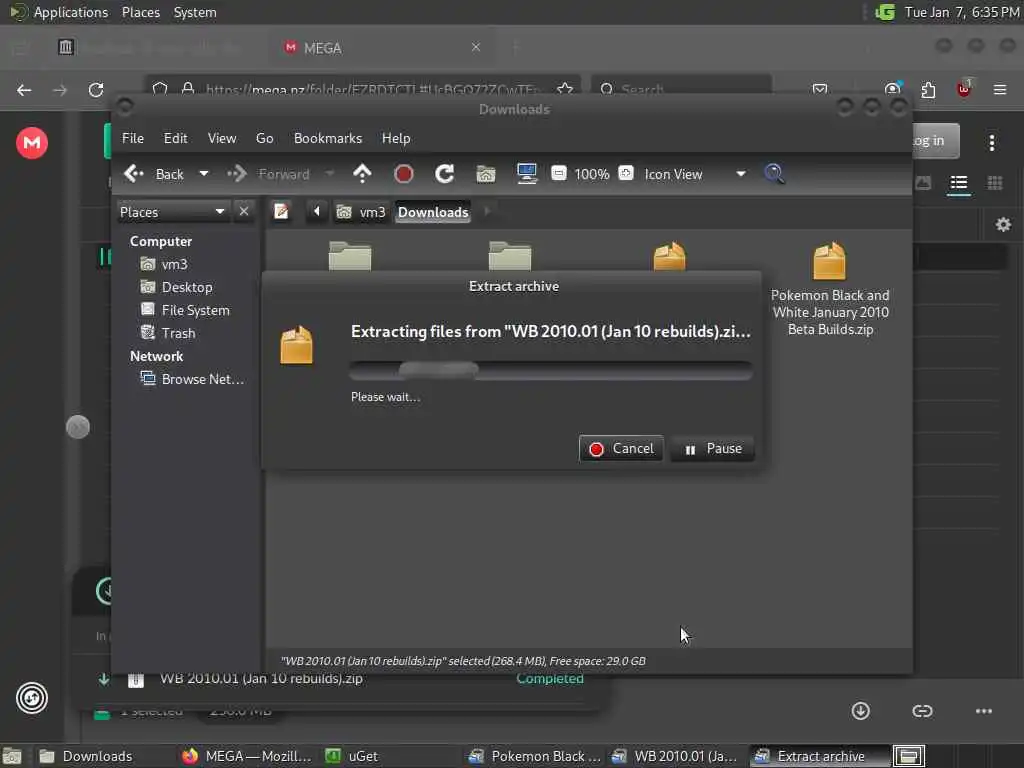This screenshot has height=768, width=1024.
Task: Click the red Stop loading icon
Action: click(404, 174)
